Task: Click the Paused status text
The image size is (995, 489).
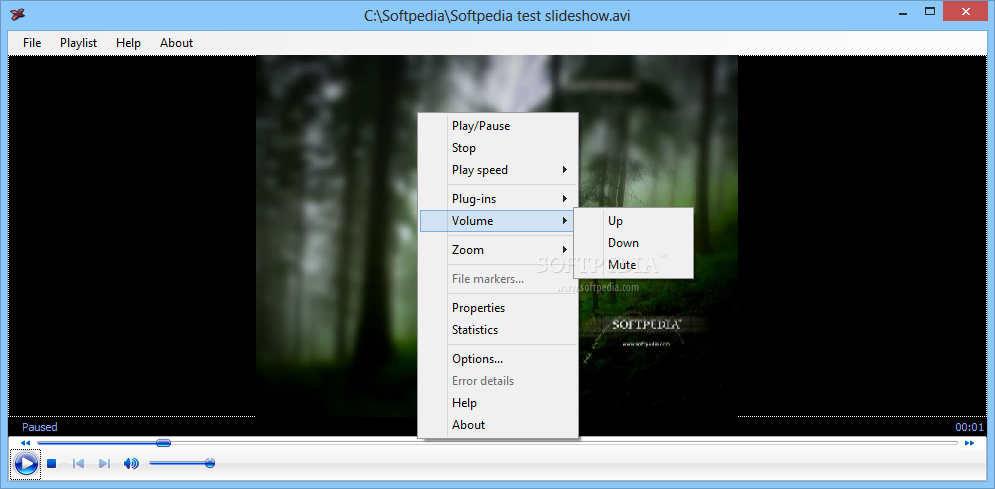Action: click(39, 427)
